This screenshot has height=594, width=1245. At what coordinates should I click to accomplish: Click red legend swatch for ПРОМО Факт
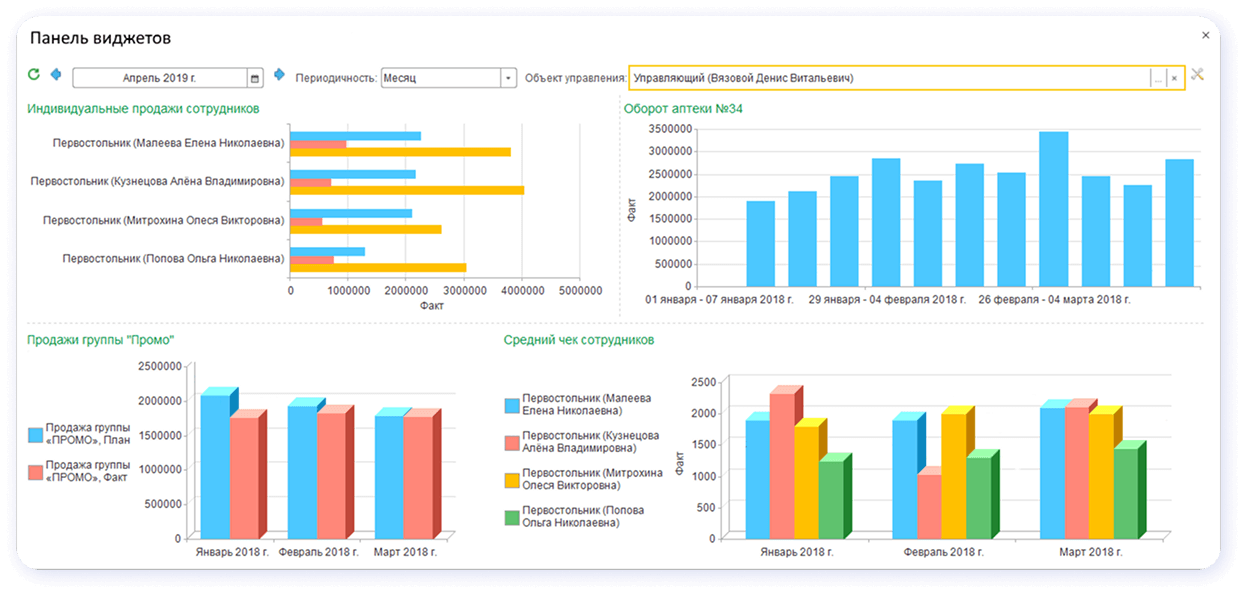coord(35,471)
